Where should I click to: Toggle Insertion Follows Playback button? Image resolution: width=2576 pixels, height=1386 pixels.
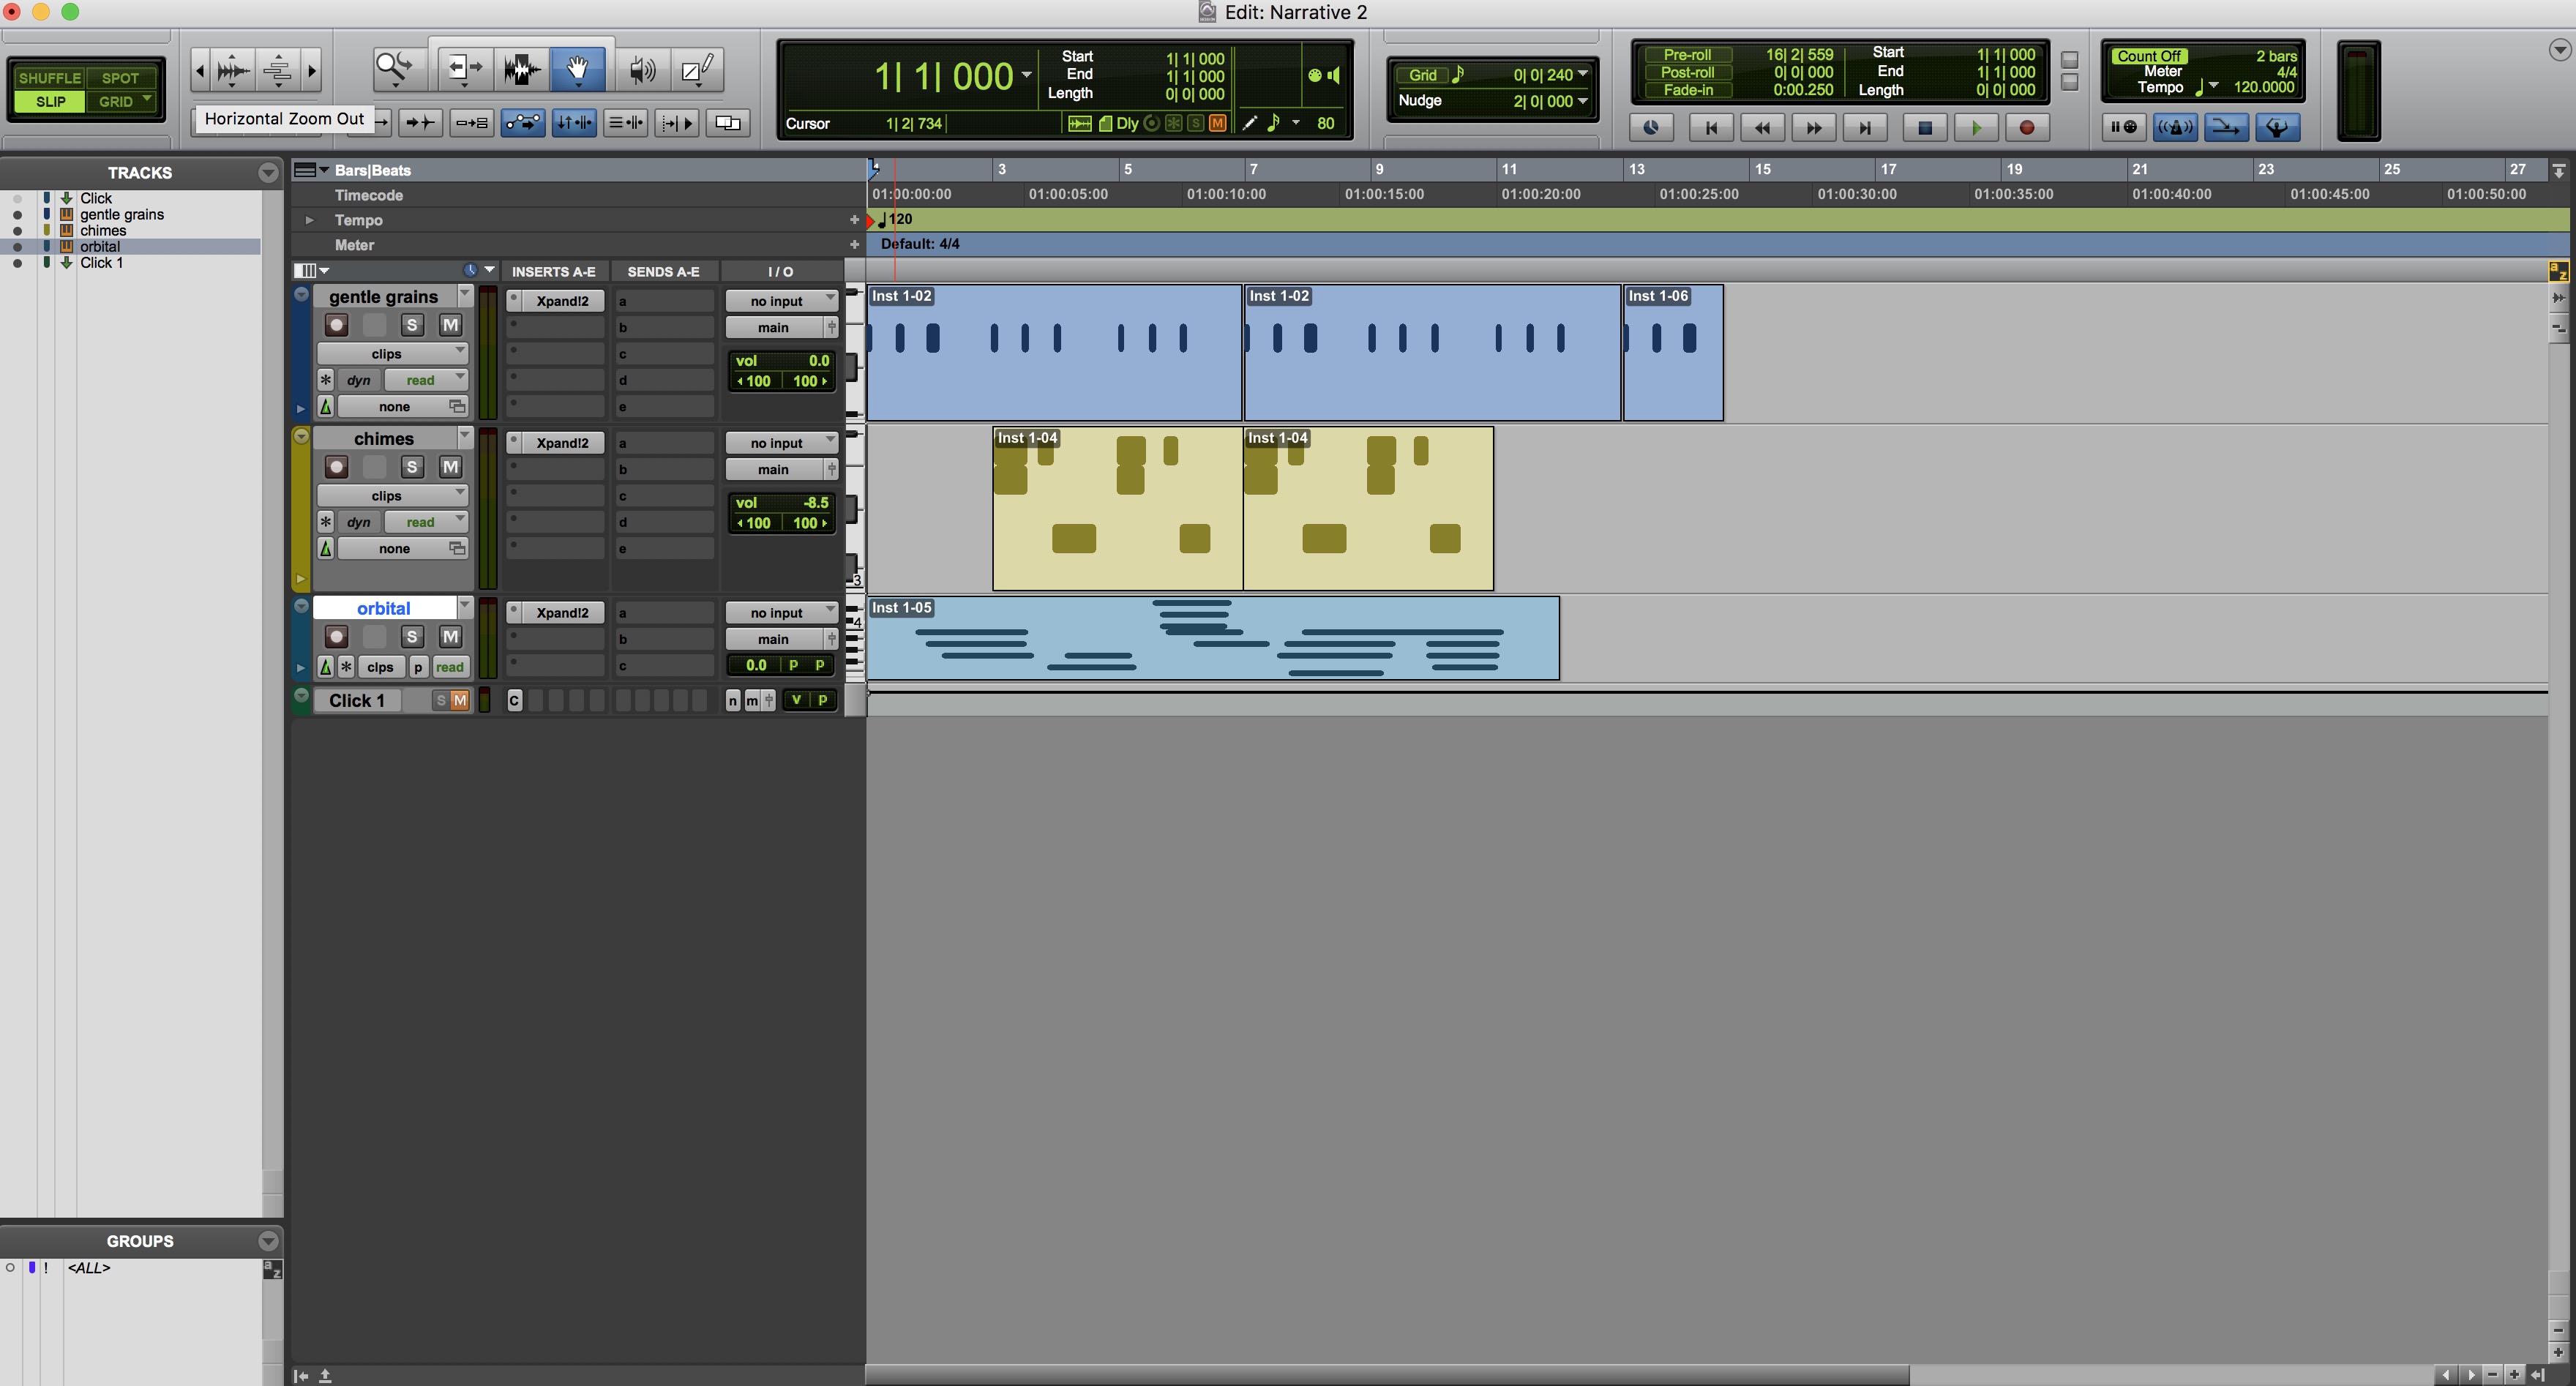pos(677,123)
